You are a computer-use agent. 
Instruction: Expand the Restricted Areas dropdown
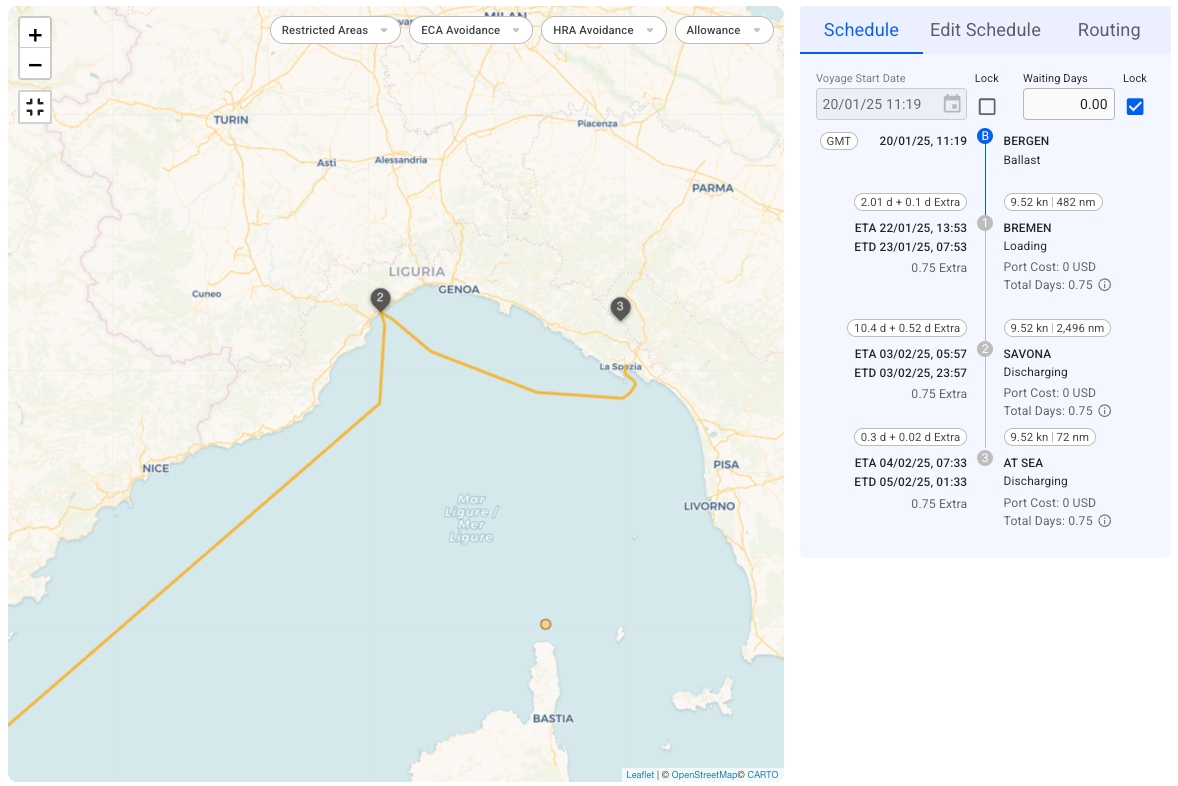pos(335,30)
